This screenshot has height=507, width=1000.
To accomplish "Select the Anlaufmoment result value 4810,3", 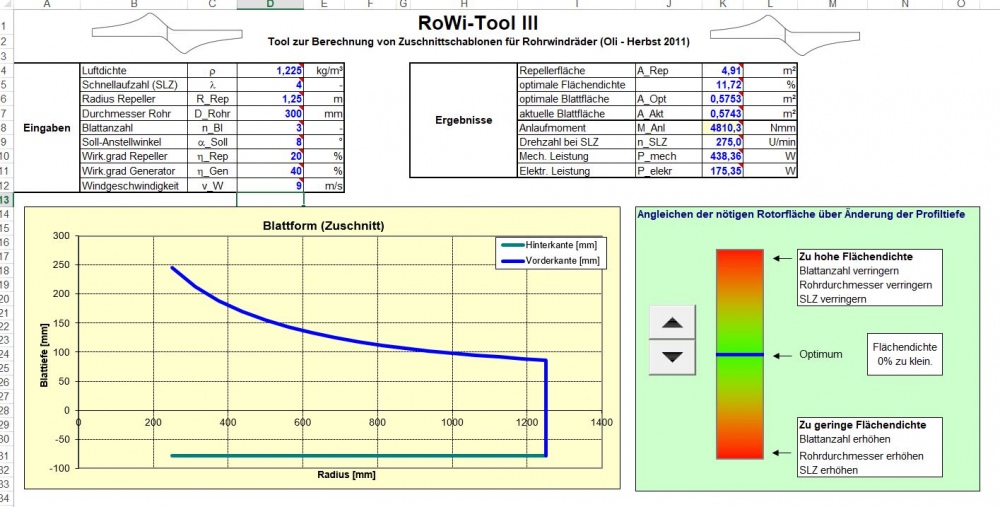I will tap(722, 128).
